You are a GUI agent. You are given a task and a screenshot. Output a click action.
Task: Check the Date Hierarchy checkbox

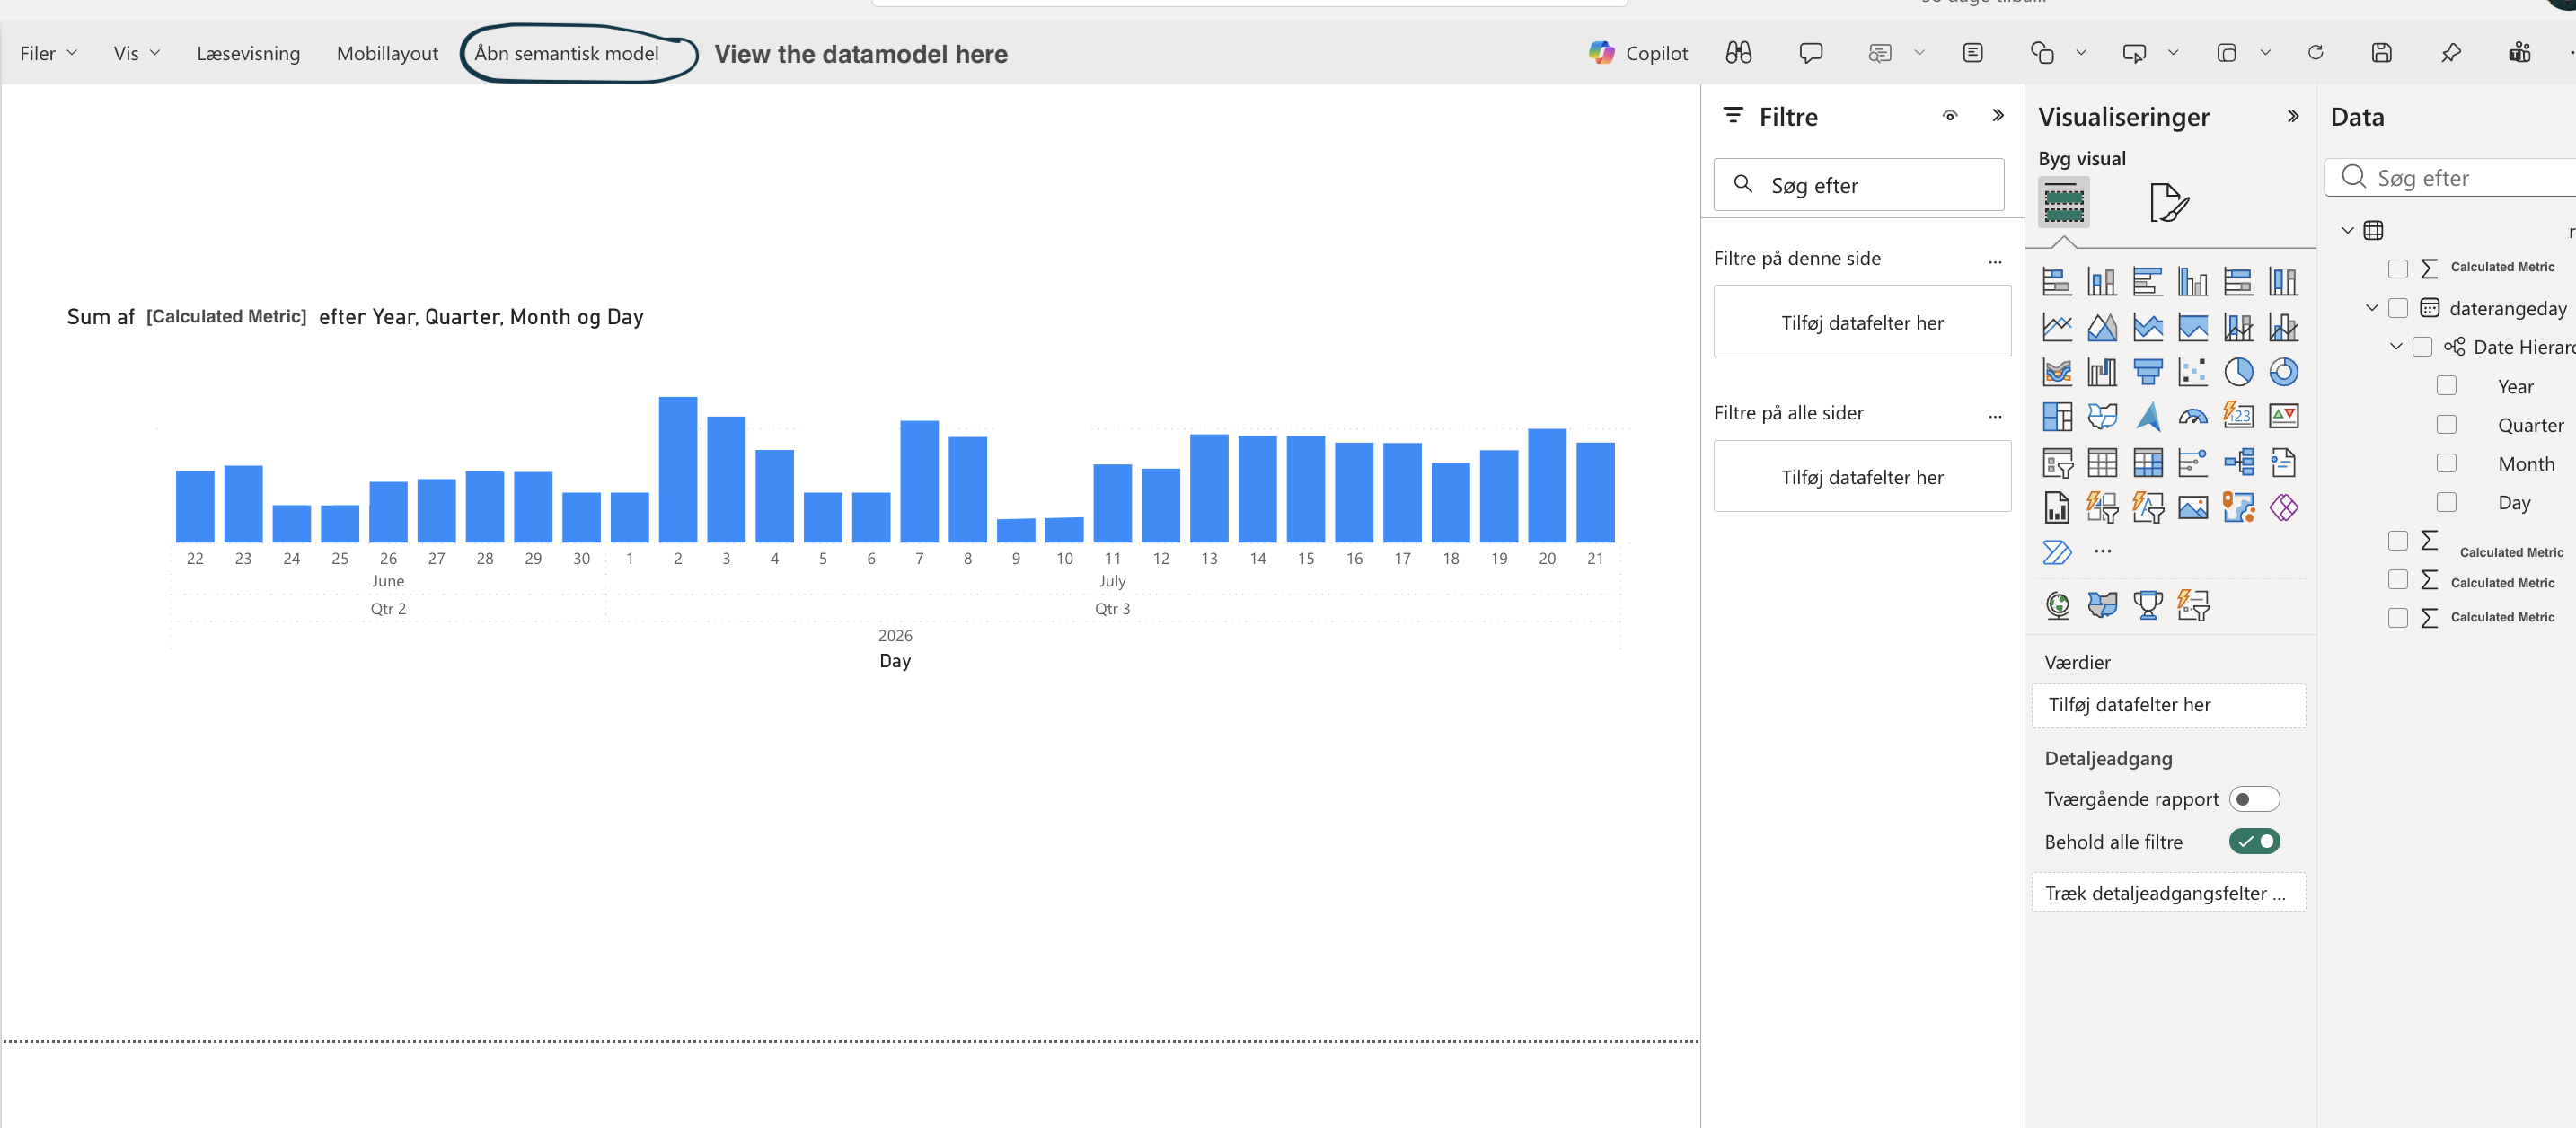coord(2421,347)
